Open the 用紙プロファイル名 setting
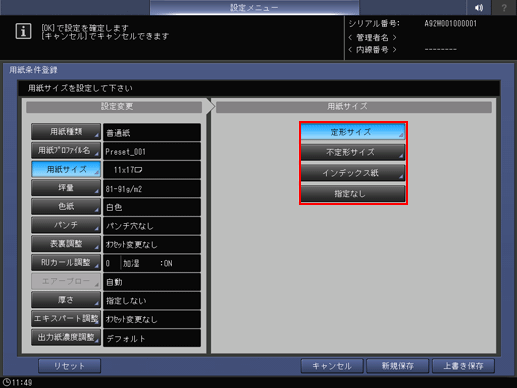This screenshot has width=517, height=388. (66, 150)
